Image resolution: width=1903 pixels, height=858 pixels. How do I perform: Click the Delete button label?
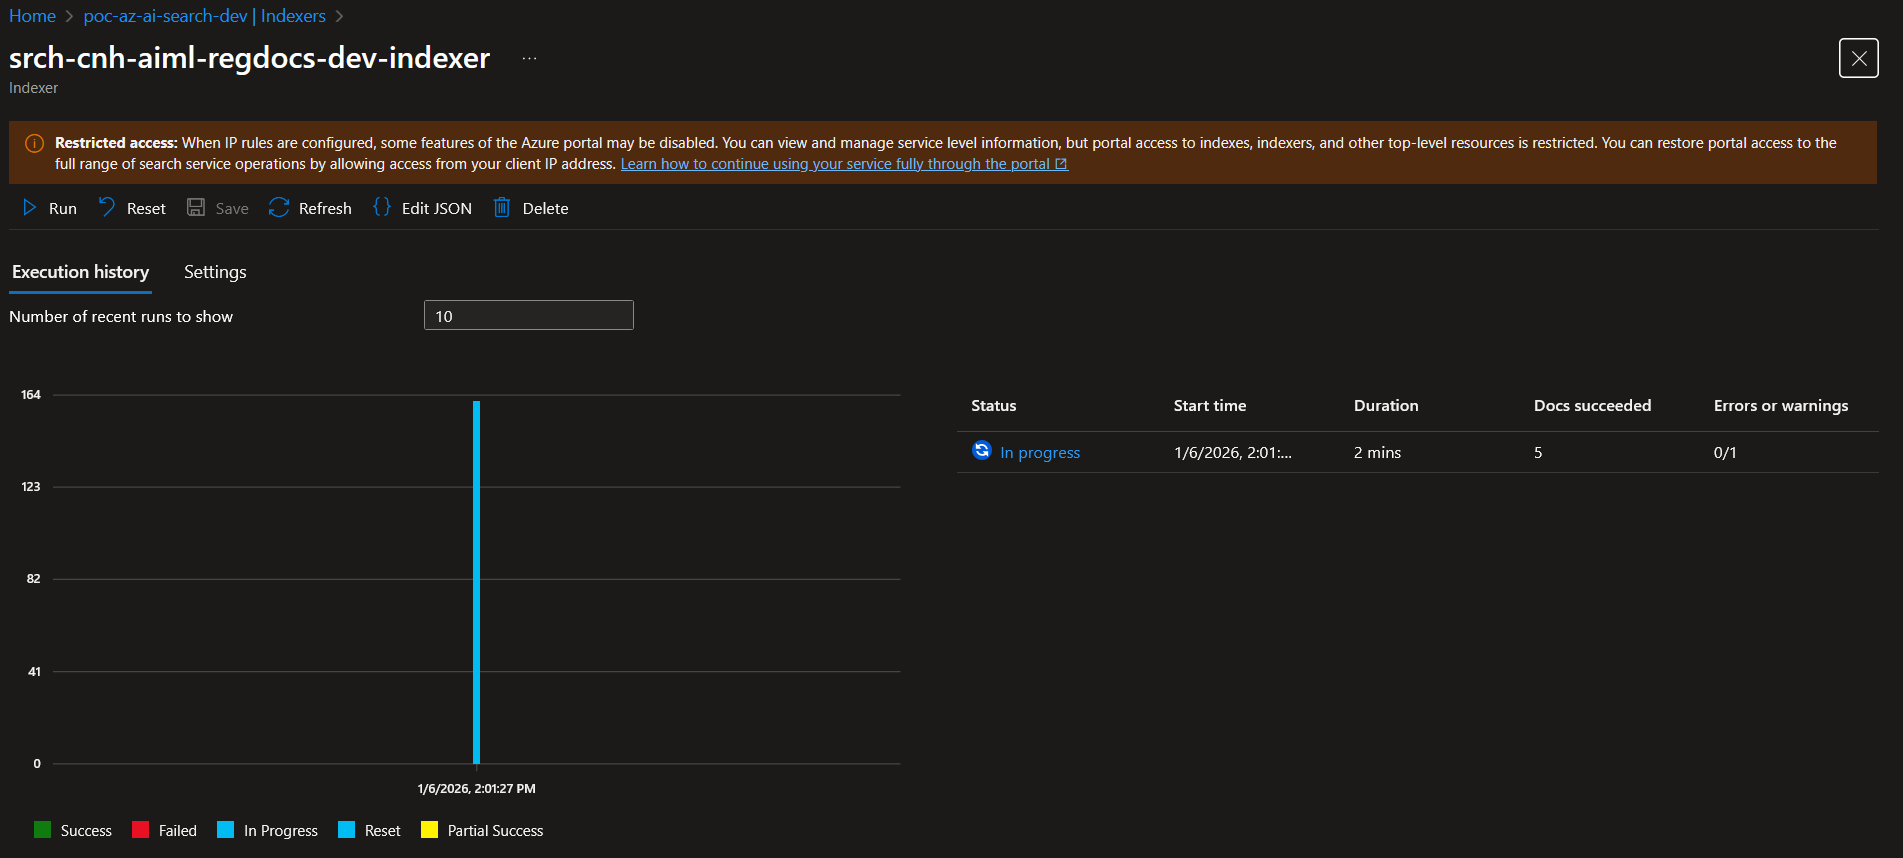pos(545,208)
